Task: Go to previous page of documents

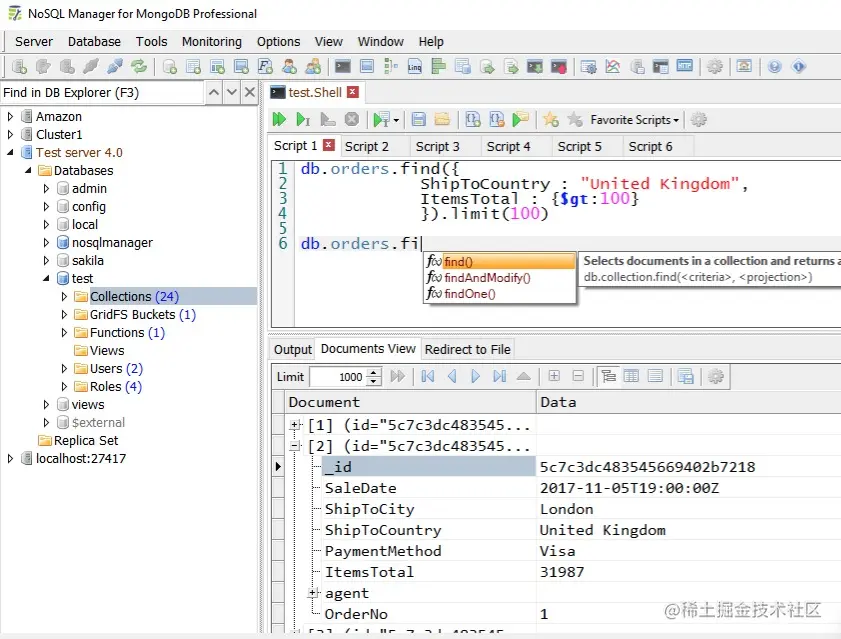Action: tap(452, 376)
